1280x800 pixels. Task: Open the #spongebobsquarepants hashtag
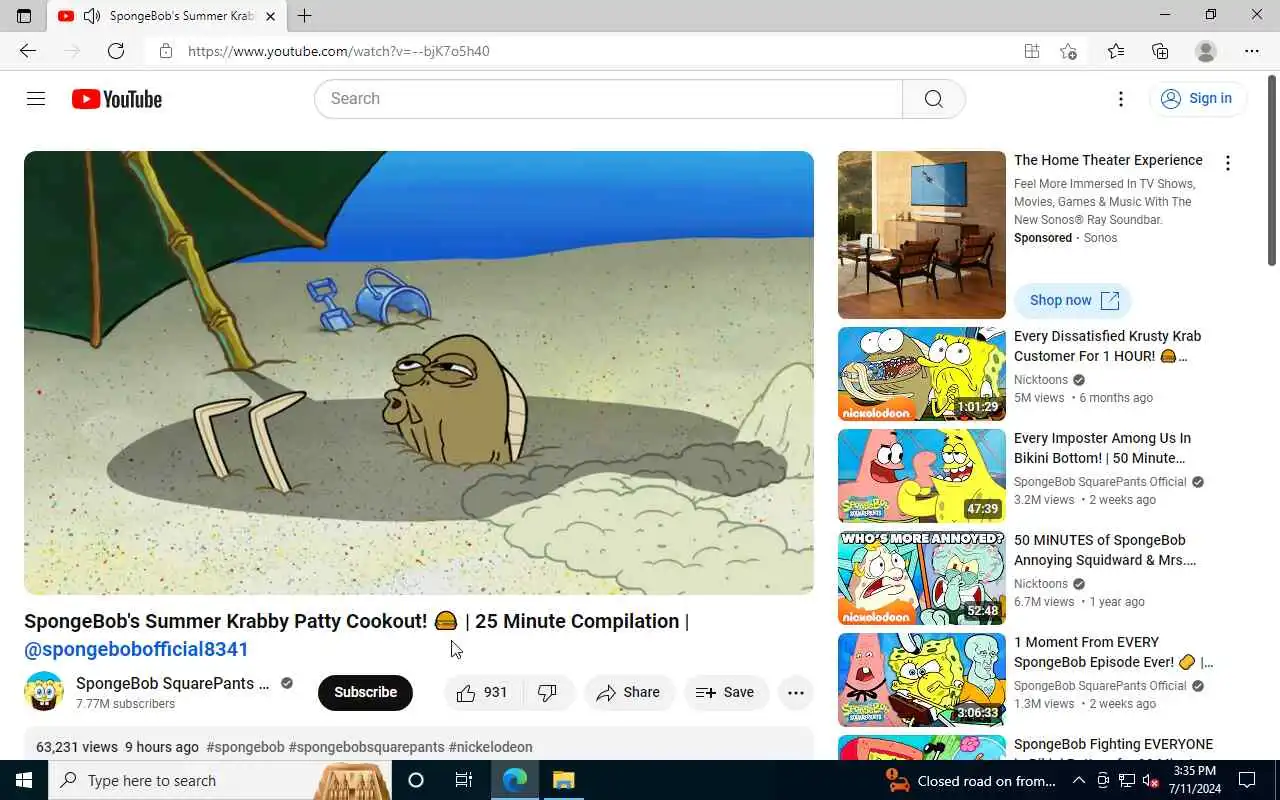click(x=366, y=747)
